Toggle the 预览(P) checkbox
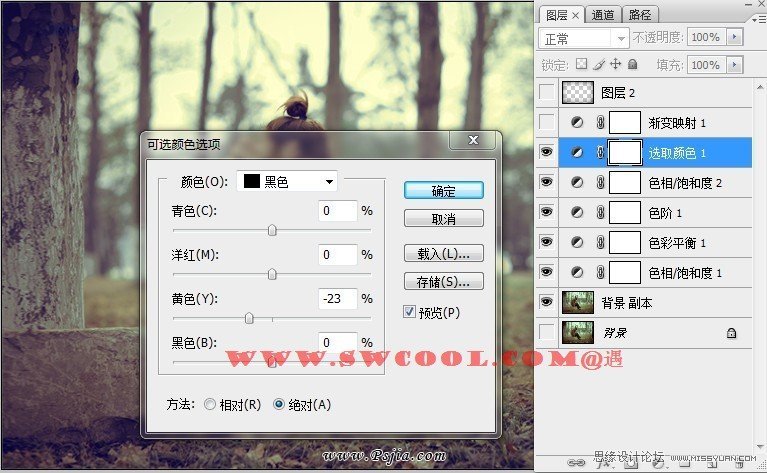The image size is (767, 473). pos(409,312)
